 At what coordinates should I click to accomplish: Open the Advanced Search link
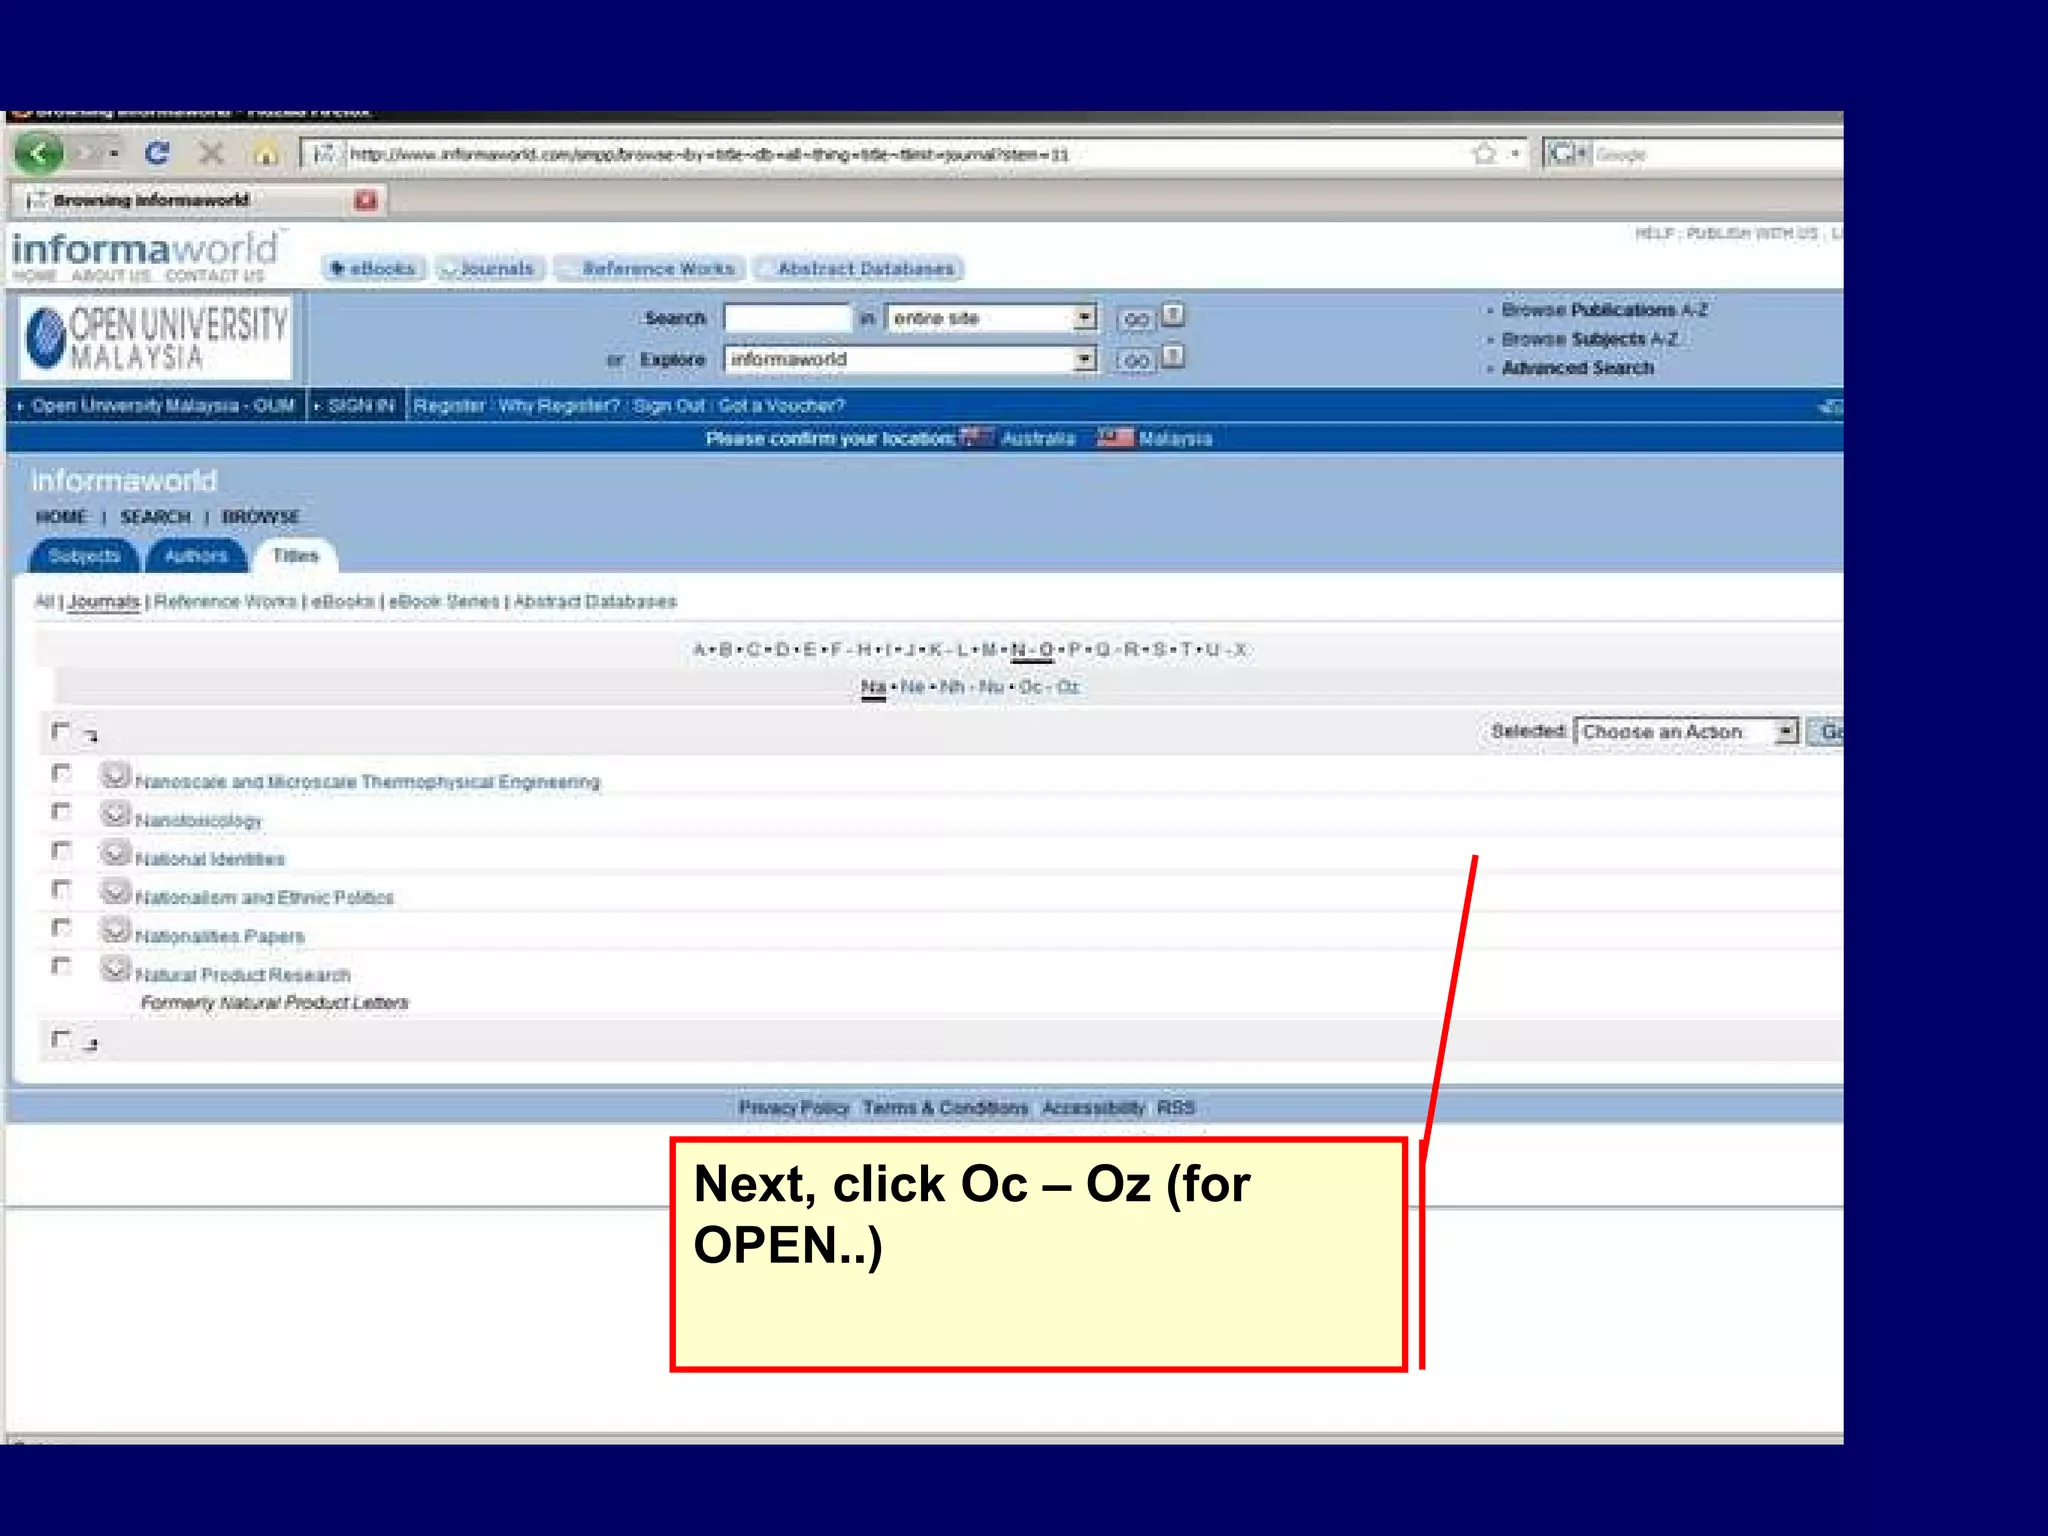click(x=1577, y=368)
